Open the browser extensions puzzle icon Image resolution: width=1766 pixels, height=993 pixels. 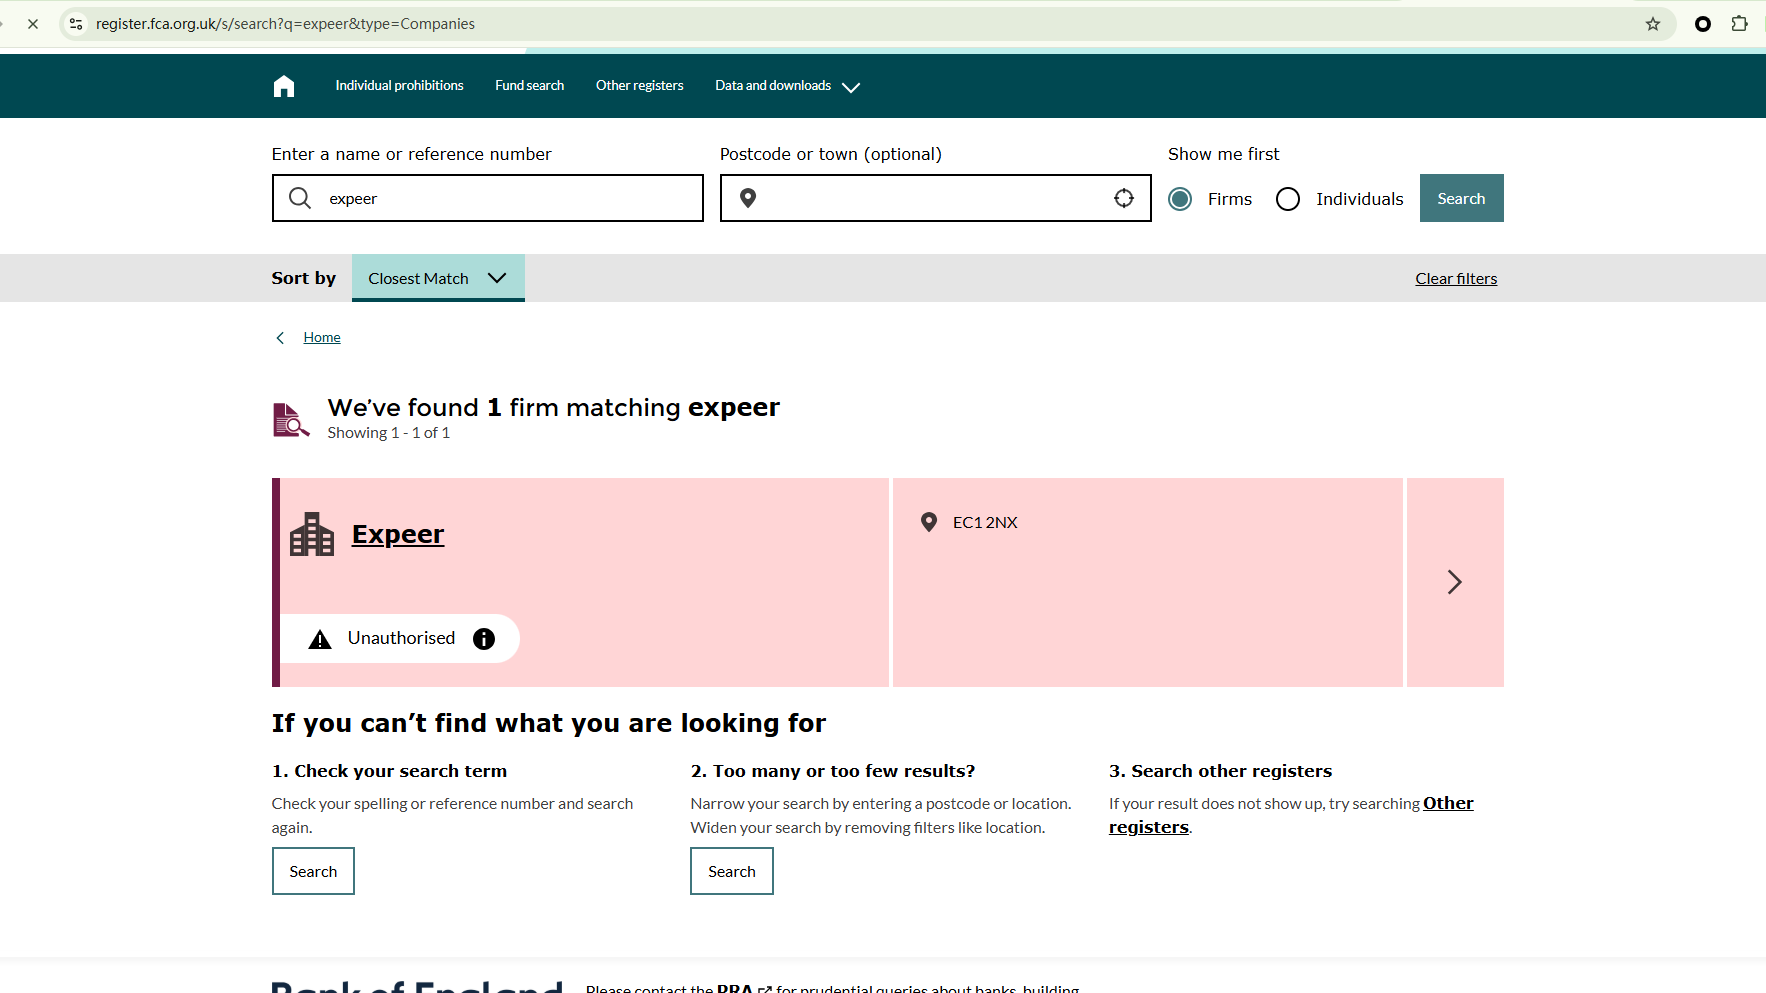click(1740, 24)
